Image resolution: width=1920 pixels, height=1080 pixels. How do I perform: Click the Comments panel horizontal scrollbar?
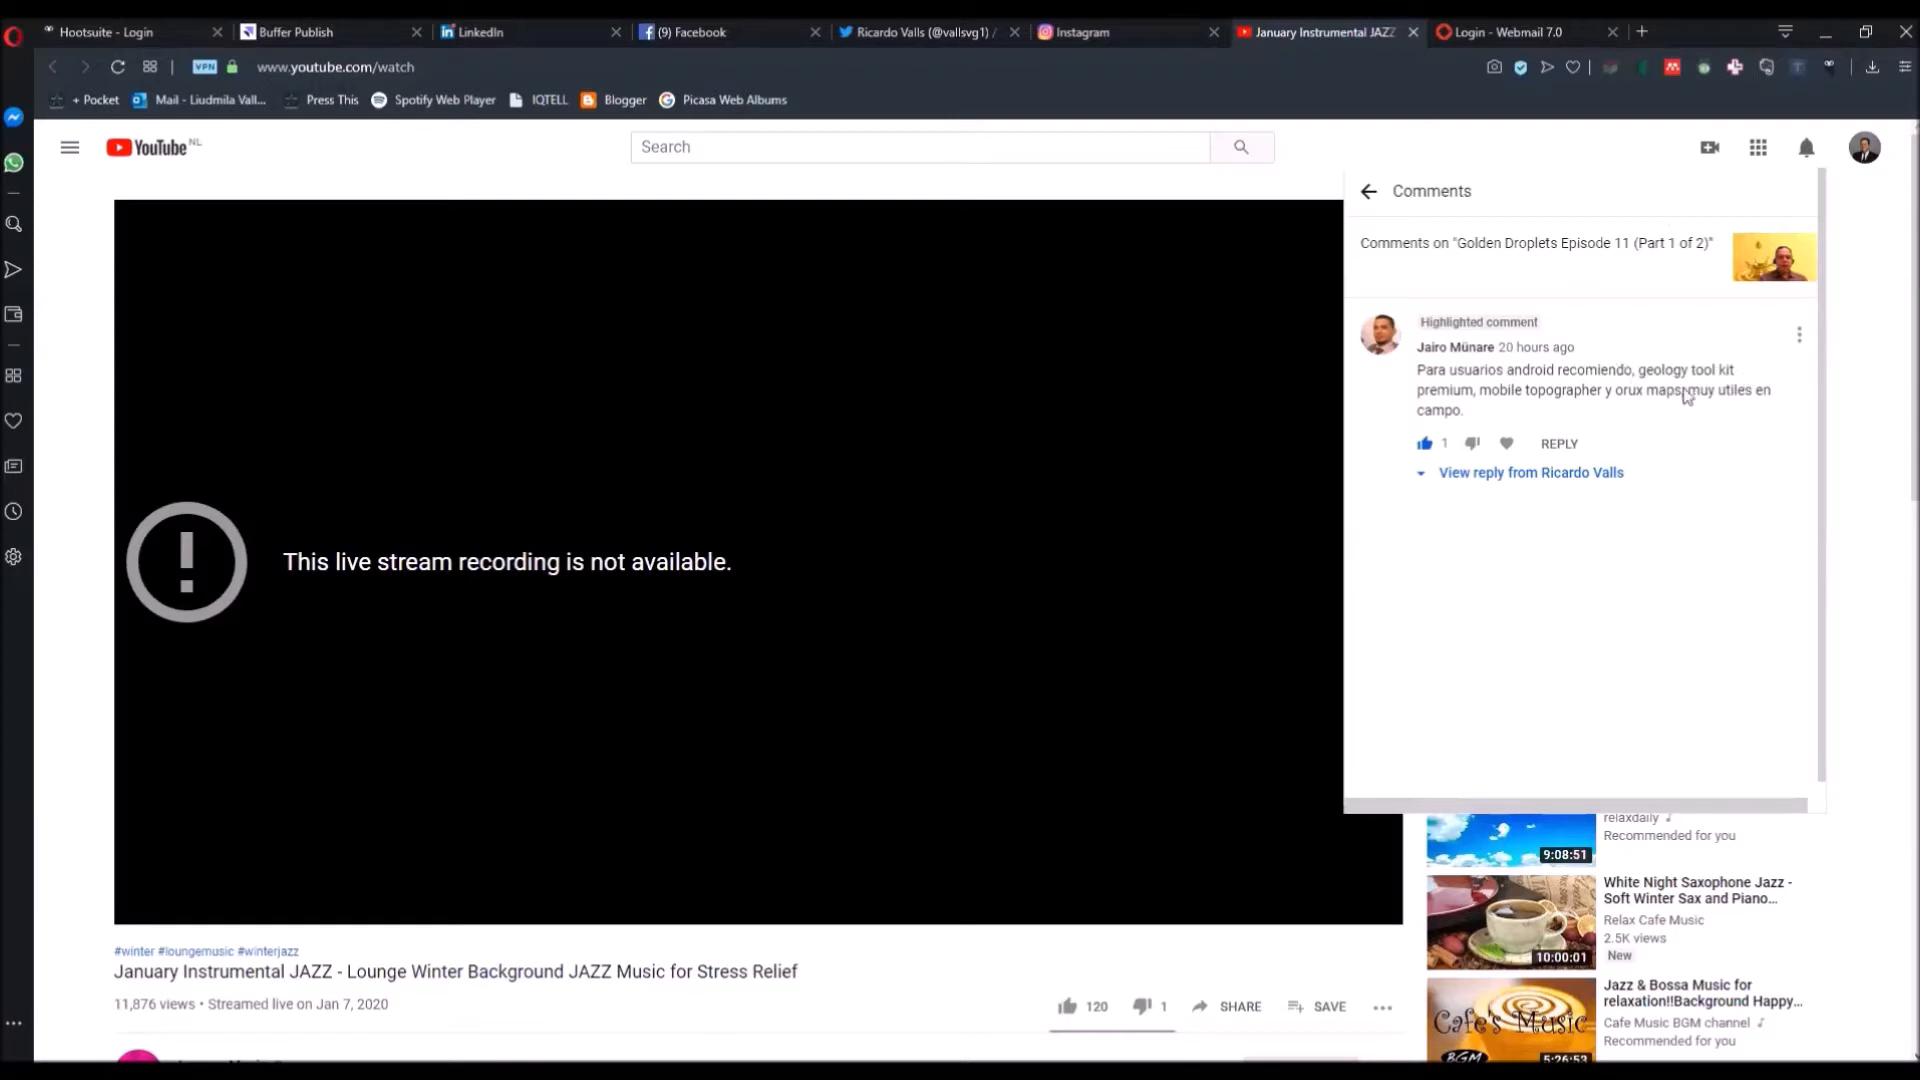click(x=1576, y=805)
